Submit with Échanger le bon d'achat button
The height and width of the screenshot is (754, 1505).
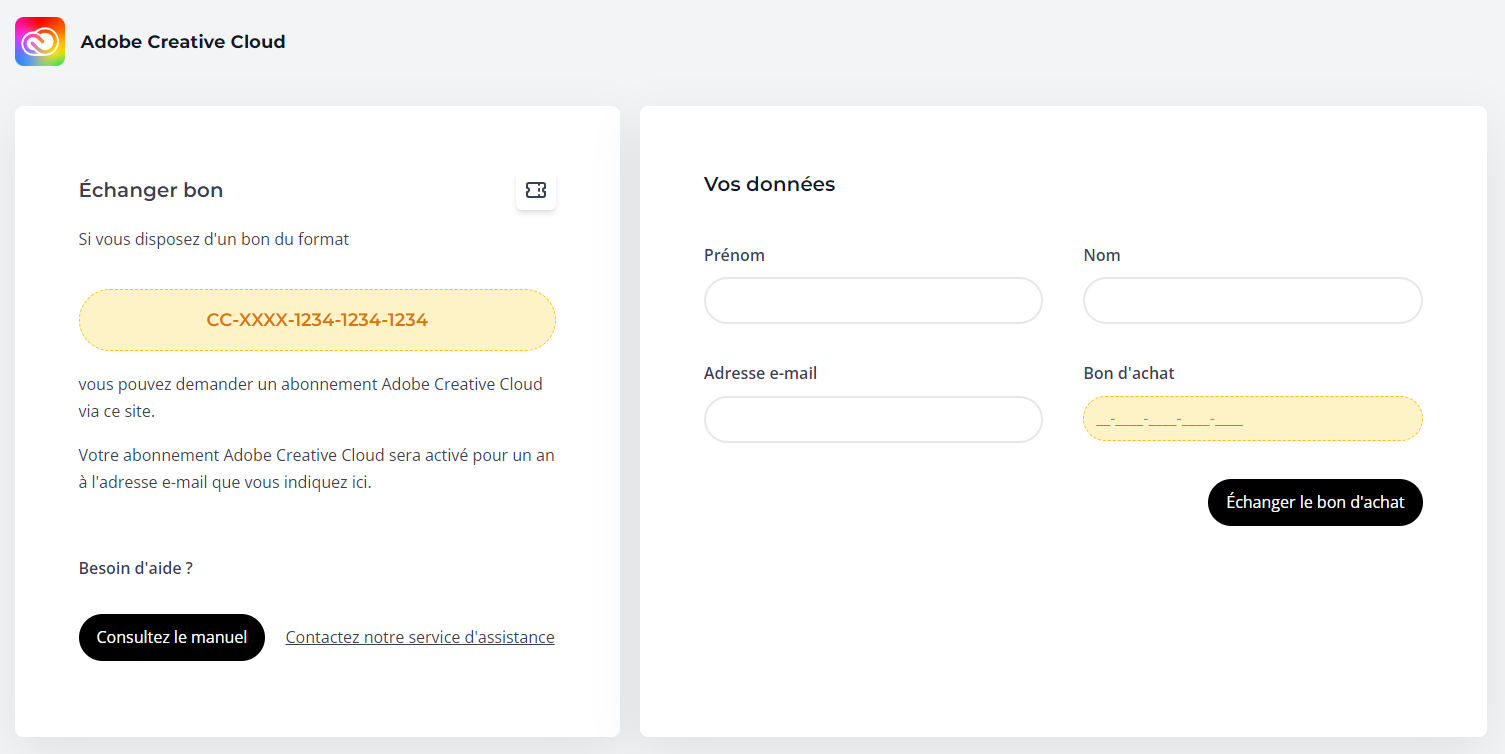click(x=1315, y=502)
